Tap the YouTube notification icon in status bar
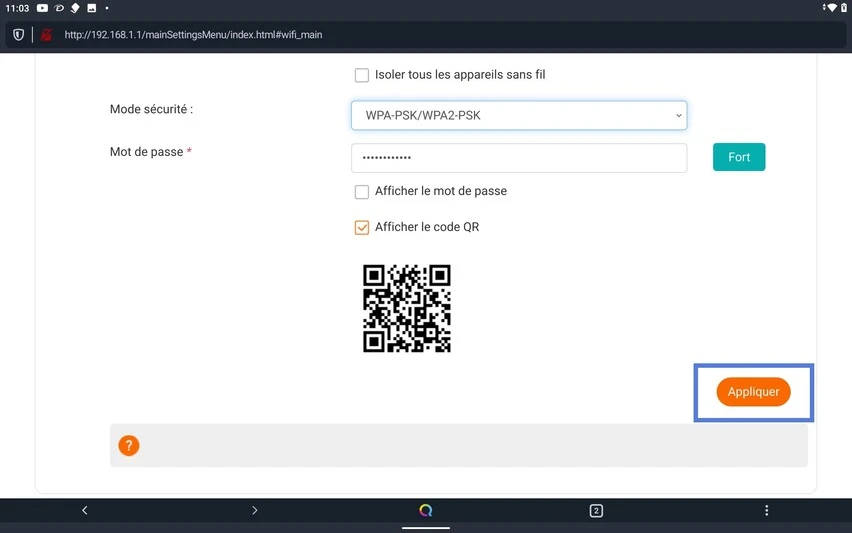The height and width of the screenshot is (533, 852). coord(42,8)
